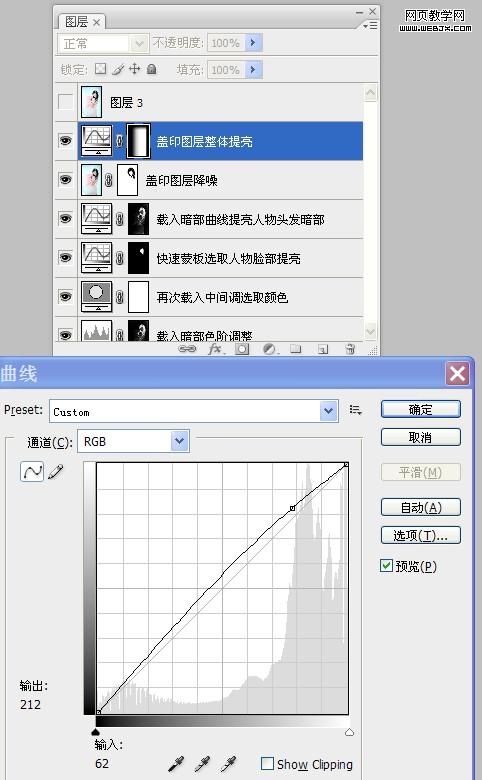
Task: Hide the 盖印图层降噪 layer
Action: point(65,180)
